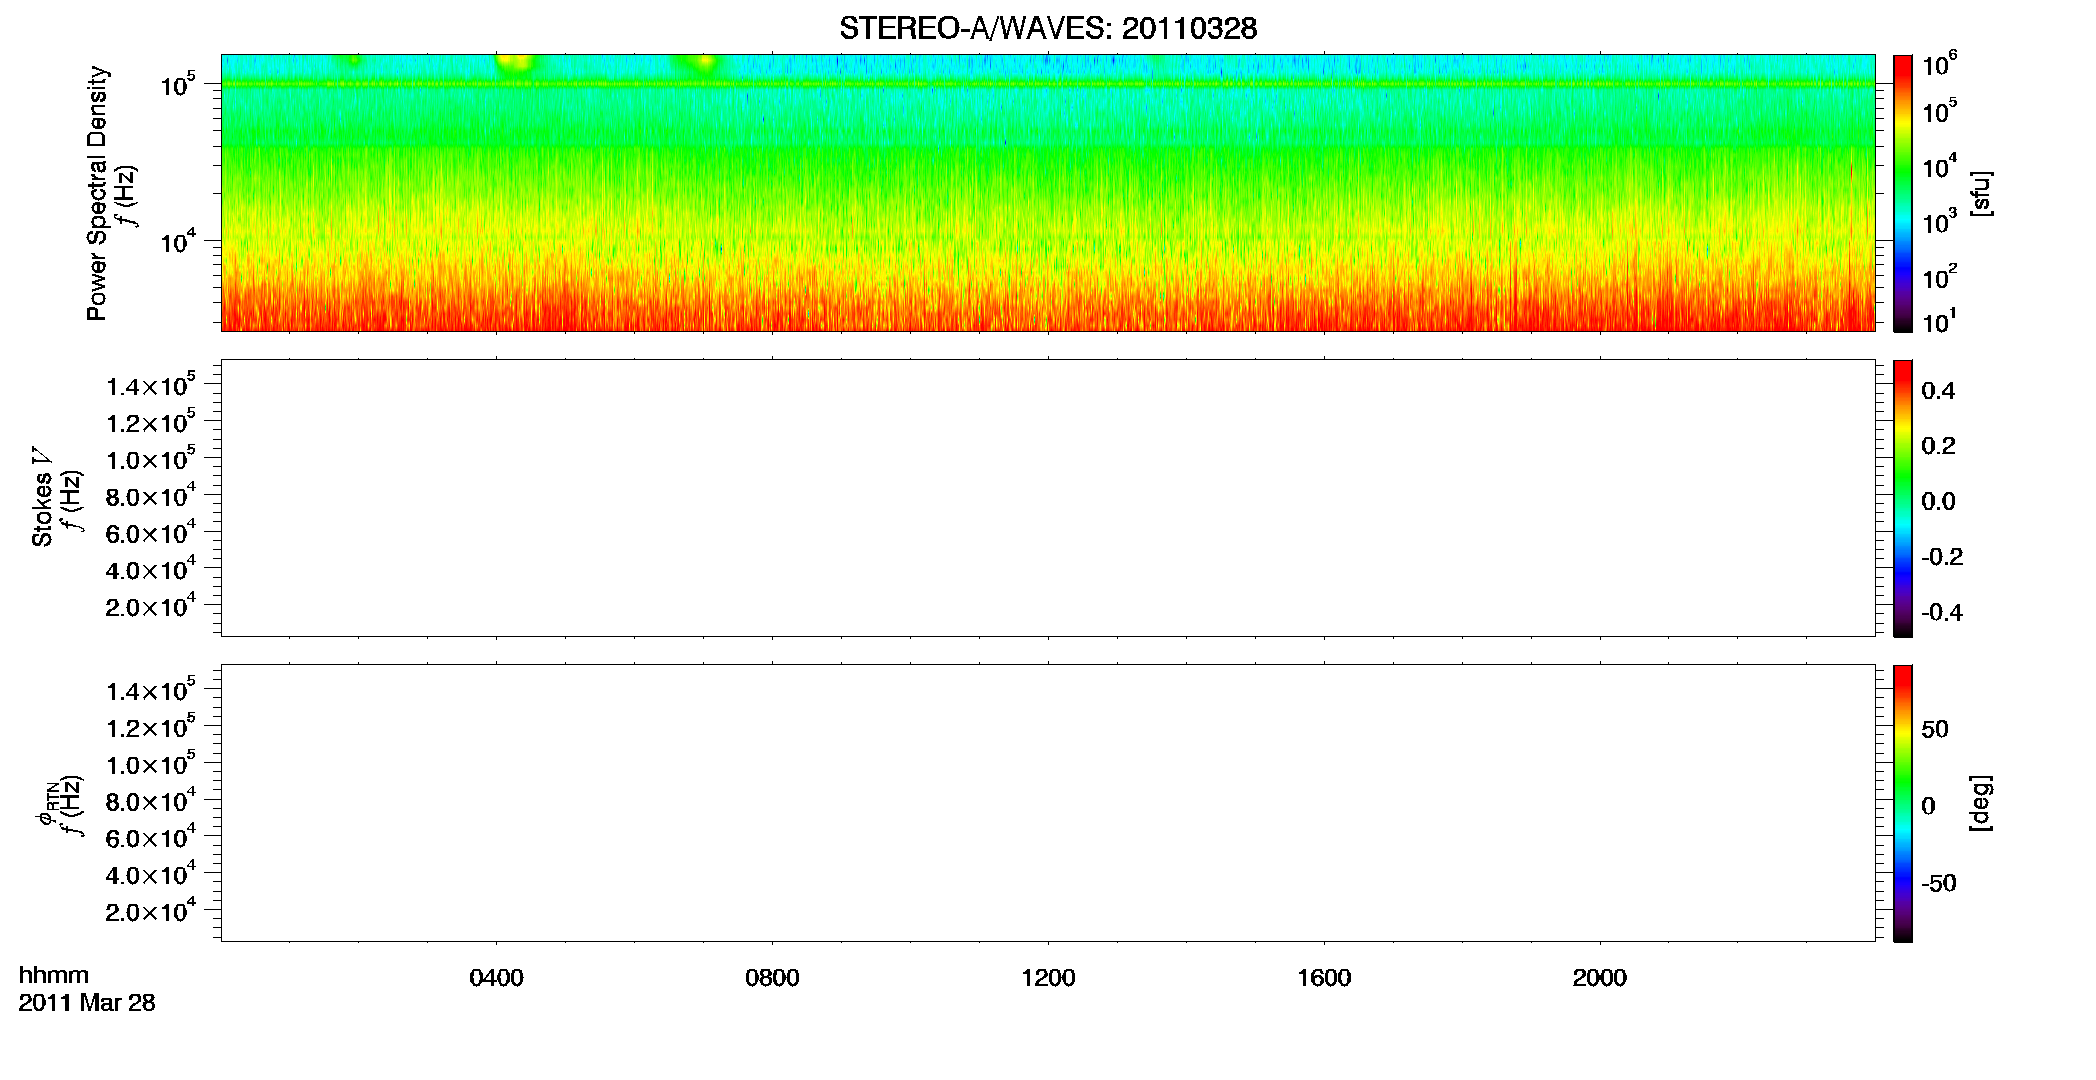Click the 0.2 tick on Stokes V color bar
The image size is (2096, 1080).
(x=1938, y=446)
